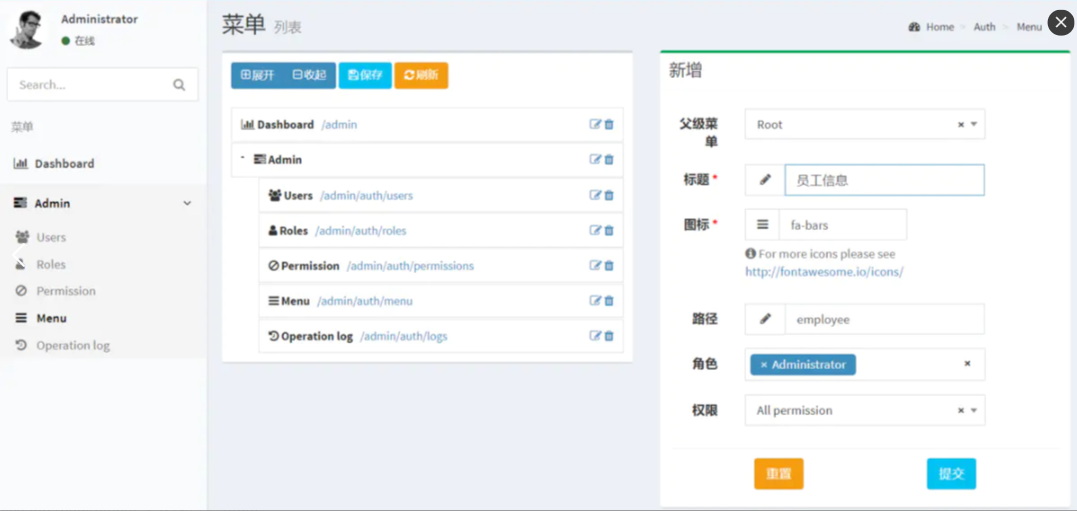The image size is (1077, 511).
Task: Clear the Root parent menu selection
Action: coord(961,125)
